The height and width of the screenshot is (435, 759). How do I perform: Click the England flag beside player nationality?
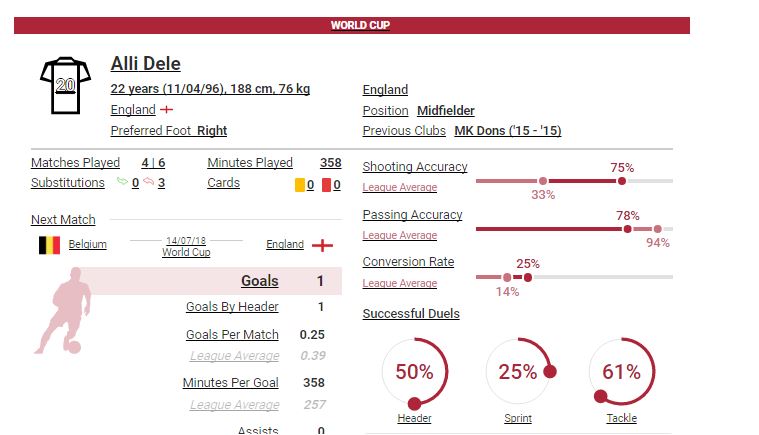point(167,110)
